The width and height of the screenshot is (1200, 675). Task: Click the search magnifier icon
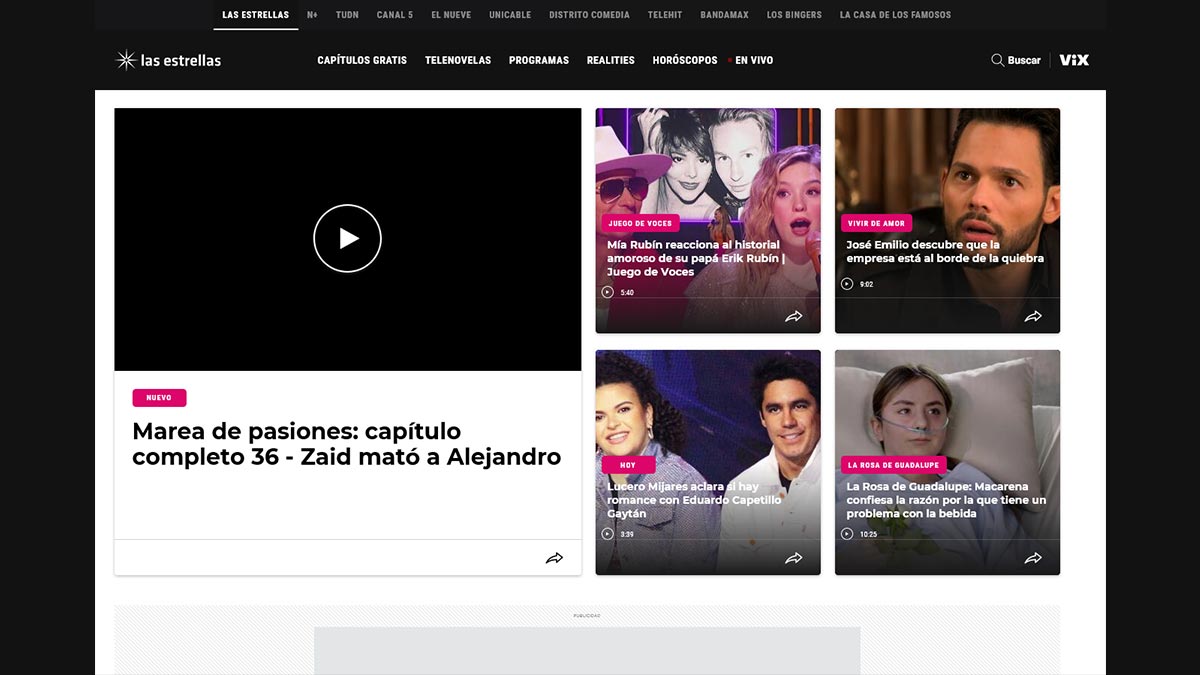(997, 60)
